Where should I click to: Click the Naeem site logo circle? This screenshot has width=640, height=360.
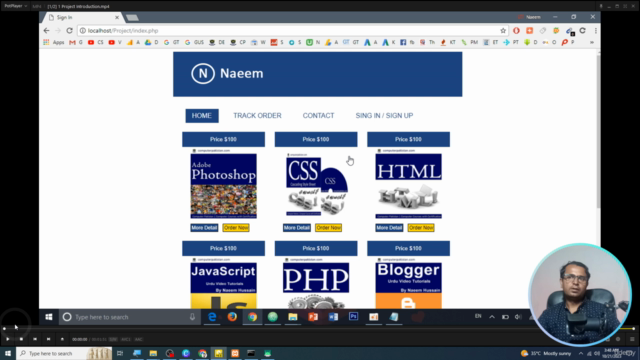pos(203,73)
